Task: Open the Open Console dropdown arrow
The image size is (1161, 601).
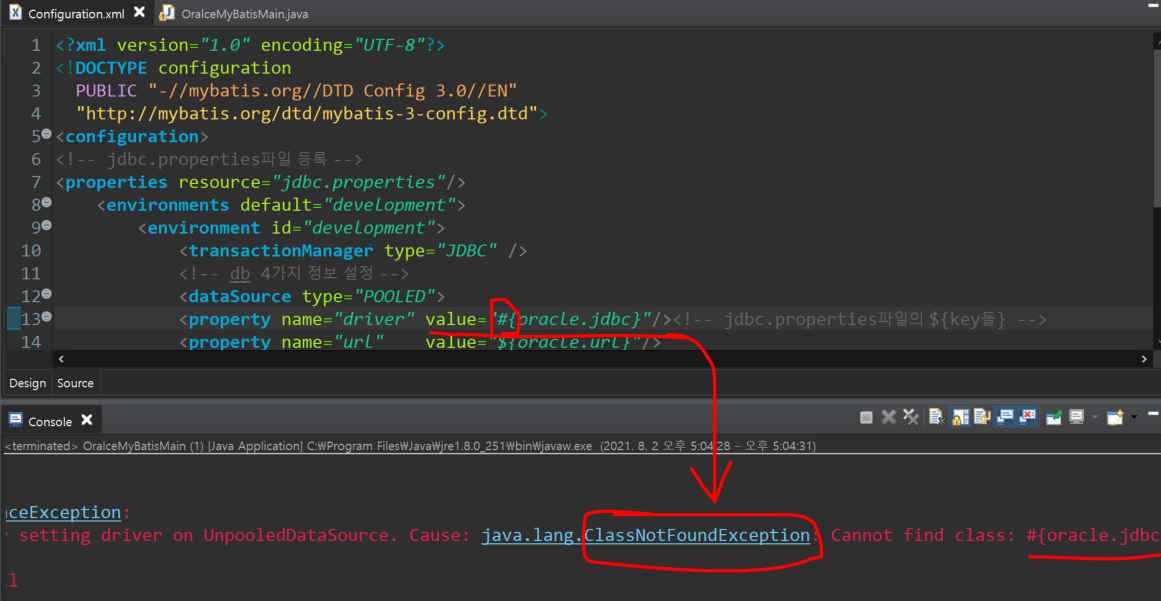Action: coord(1134,419)
